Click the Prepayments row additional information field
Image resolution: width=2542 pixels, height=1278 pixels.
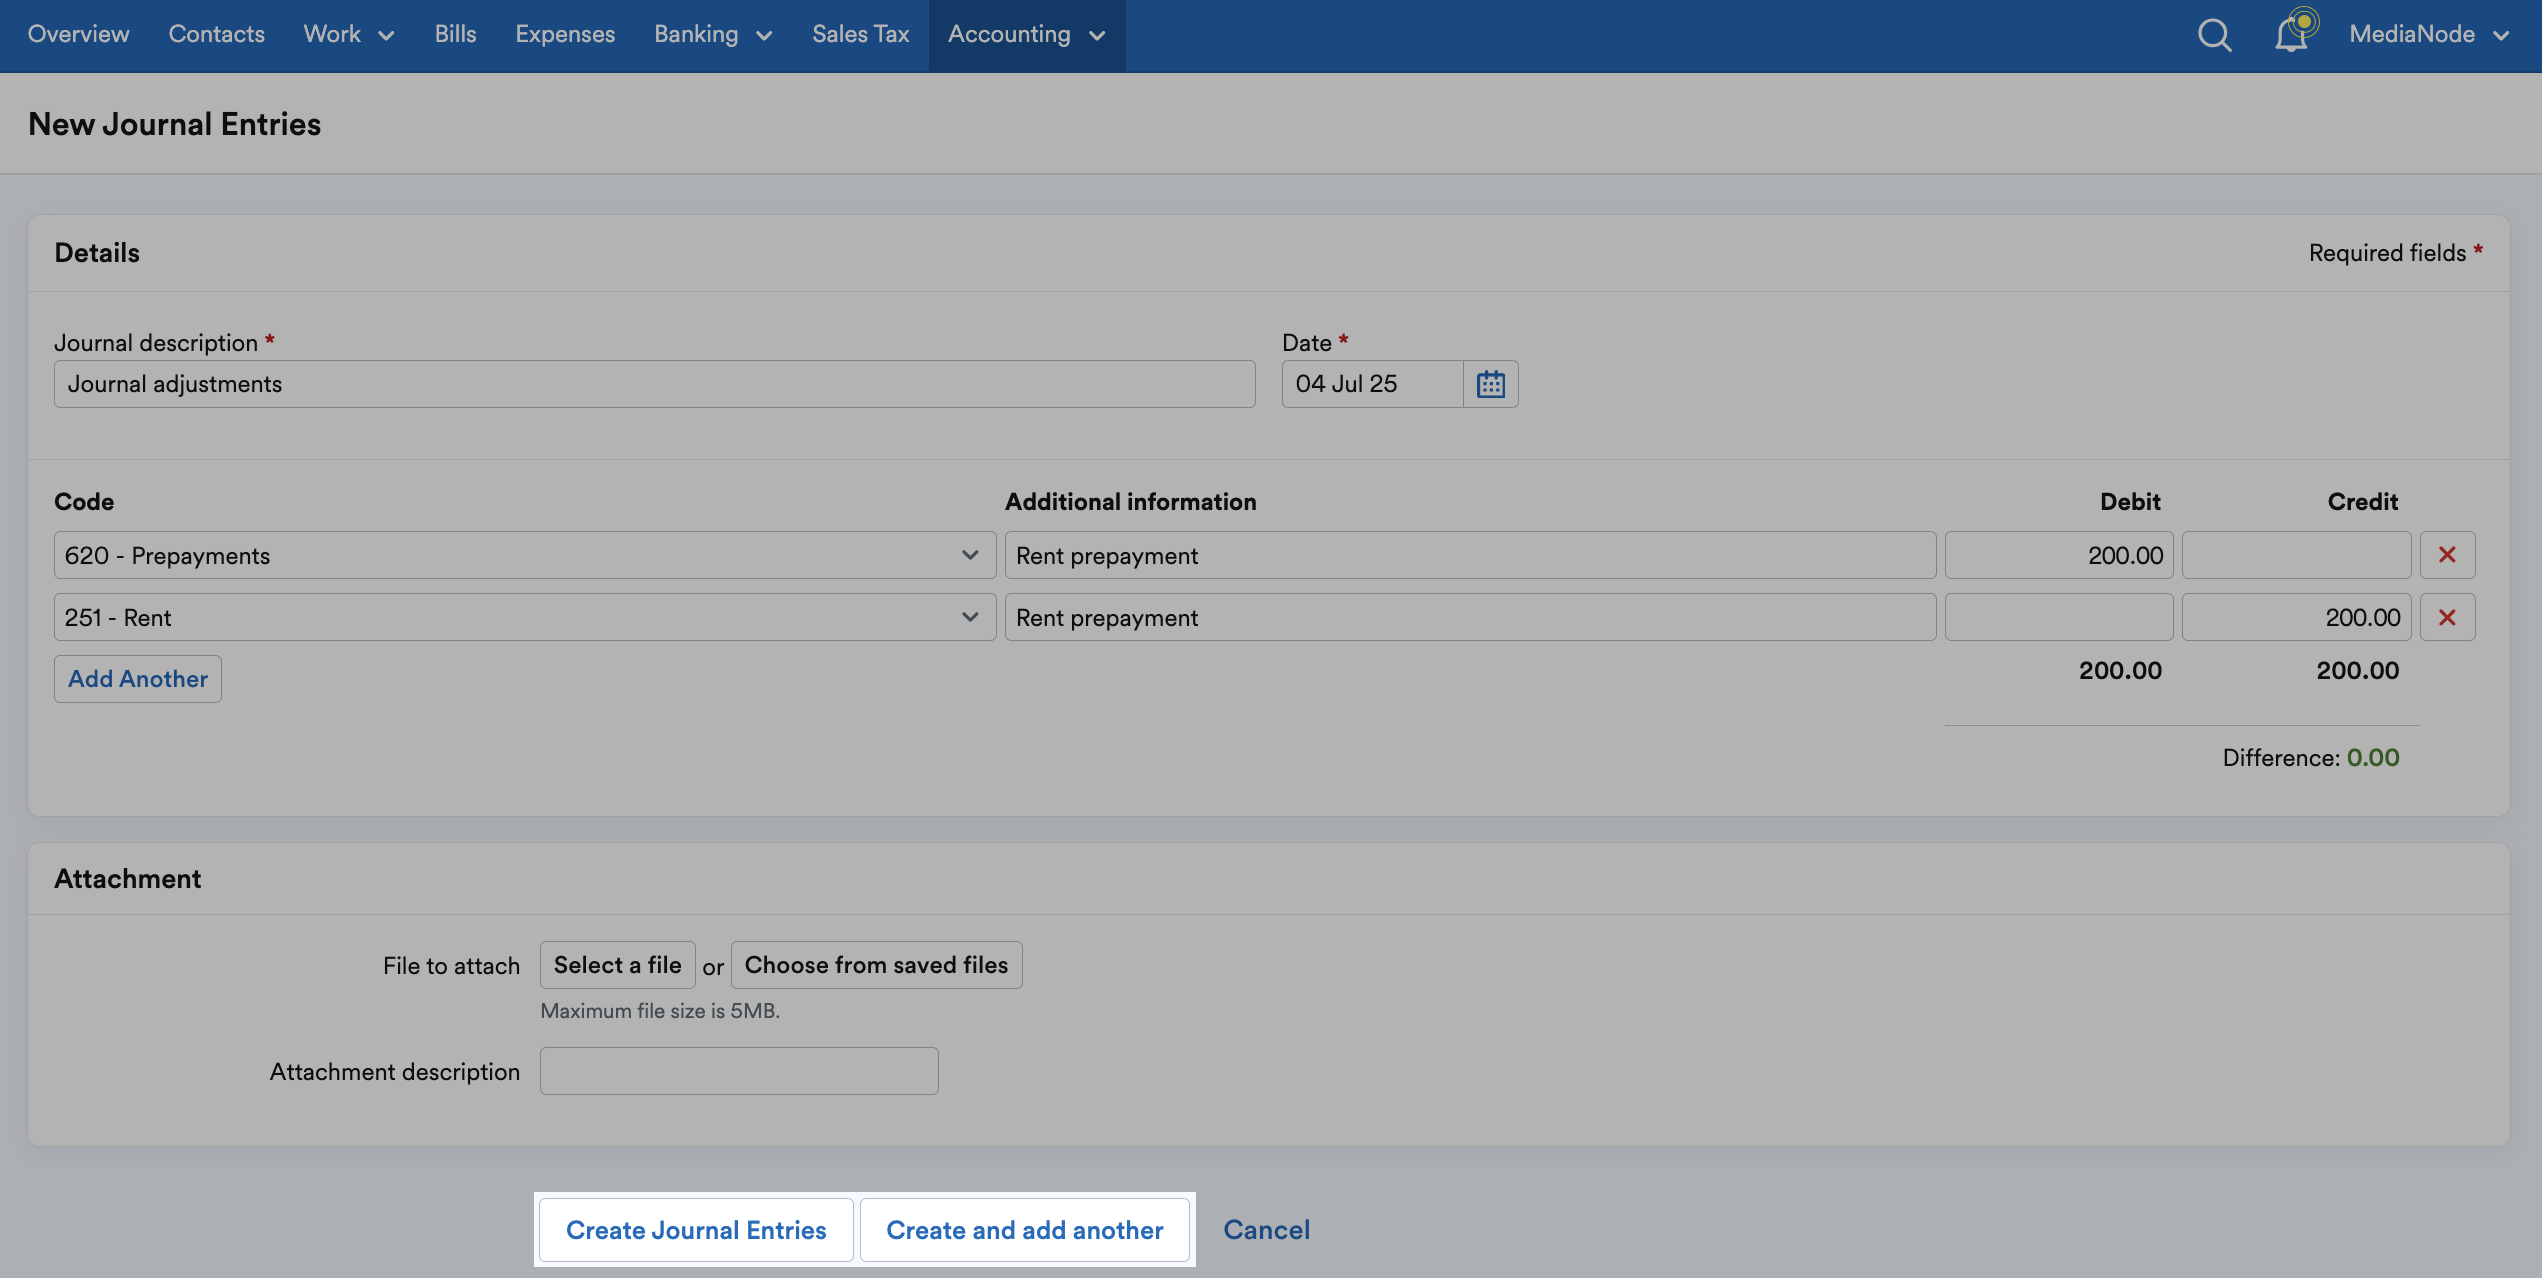tap(1470, 555)
